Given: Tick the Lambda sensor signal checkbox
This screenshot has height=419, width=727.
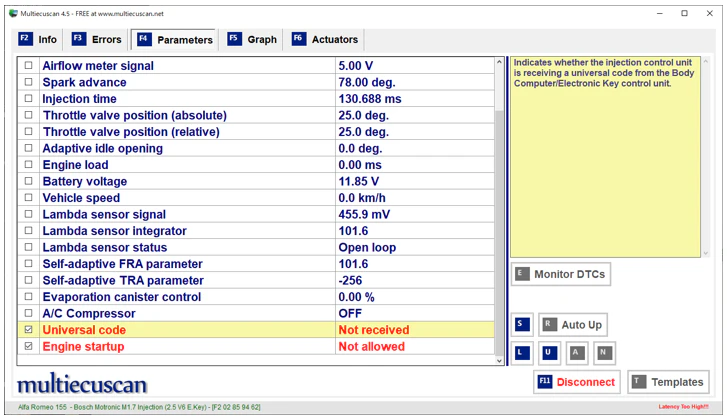Looking at the screenshot, I should pyautogui.click(x=29, y=214).
